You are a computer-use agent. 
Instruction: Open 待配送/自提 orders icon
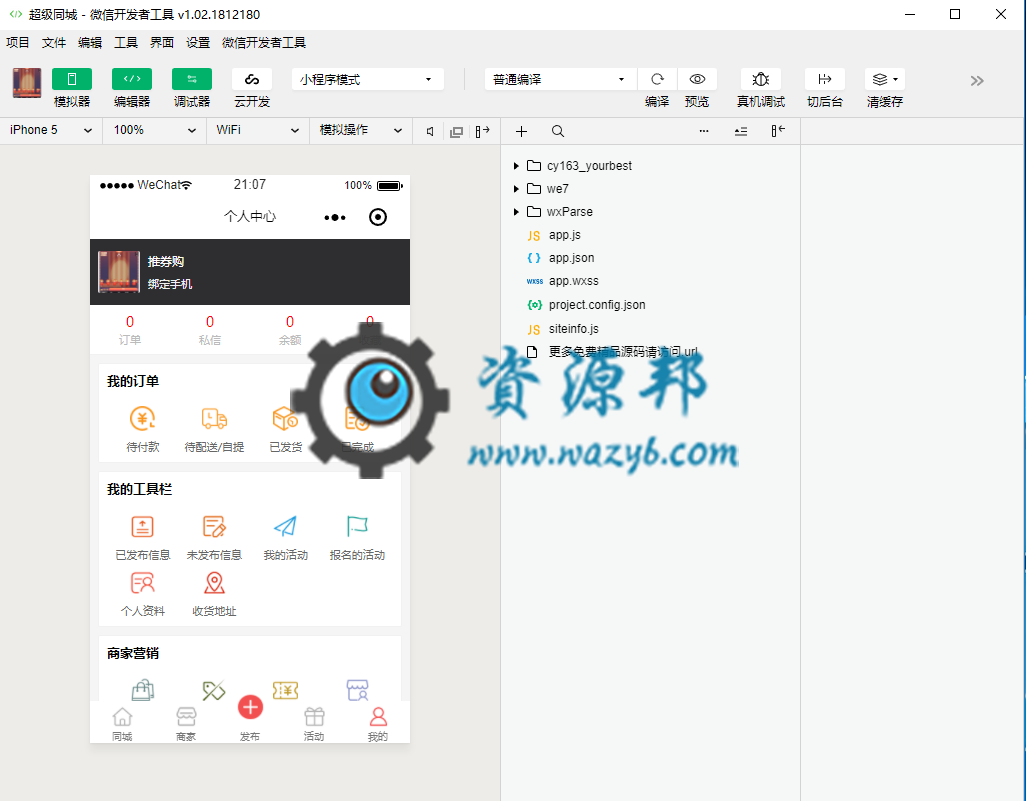(x=214, y=419)
